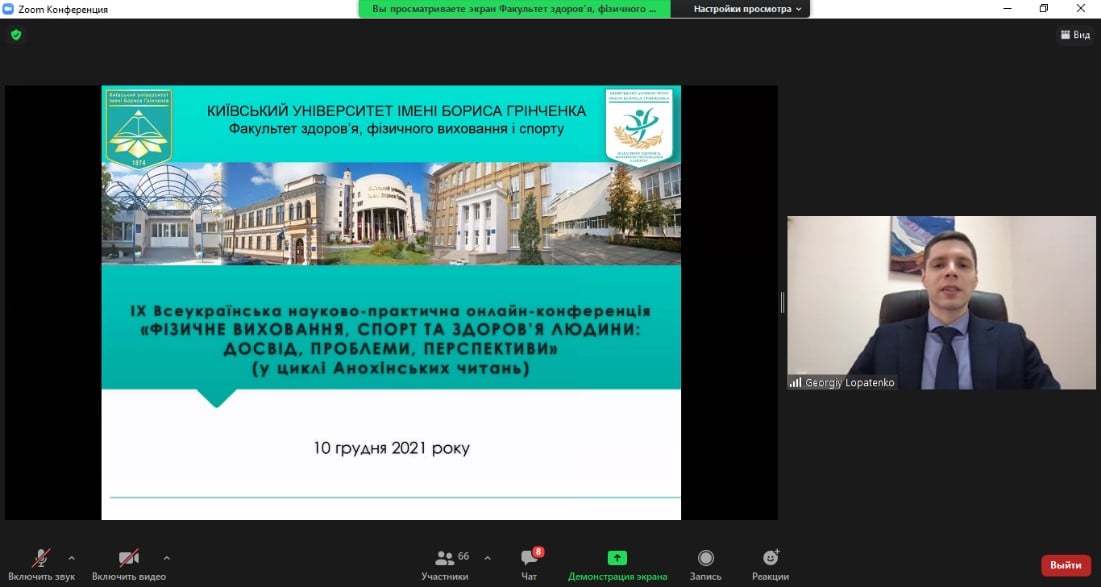Click the signal strength icon by Georgiy Lopatenko
Viewport: 1101px width, 587px height.
point(796,382)
